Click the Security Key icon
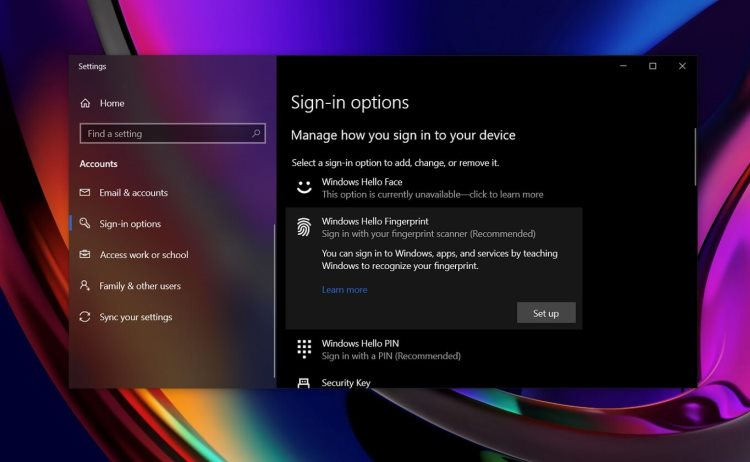Screen dimensions: 750x462 [x=304, y=383]
